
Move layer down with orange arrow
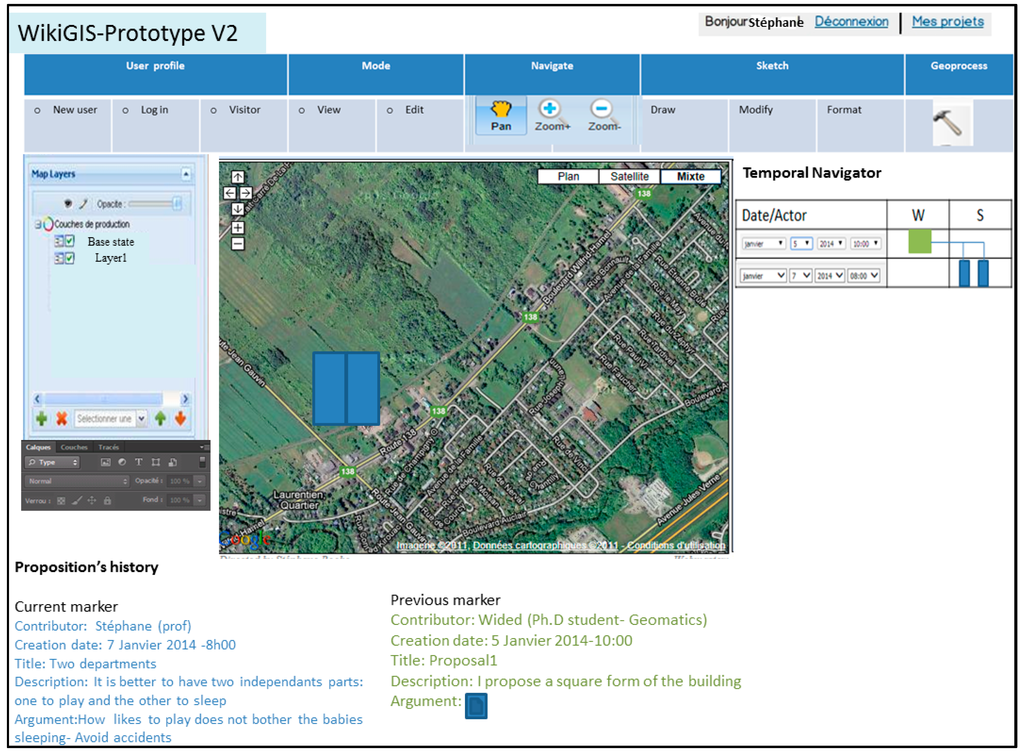180,419
